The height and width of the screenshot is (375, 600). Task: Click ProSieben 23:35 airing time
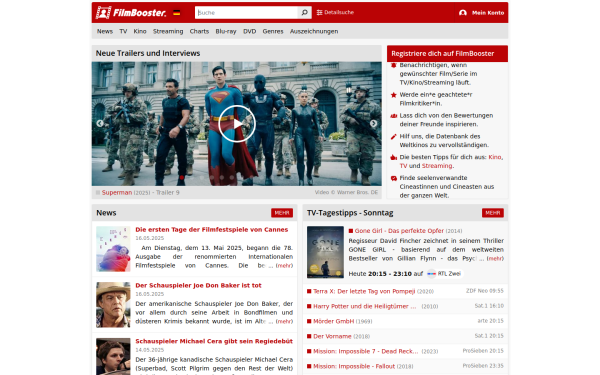[483, 366]
